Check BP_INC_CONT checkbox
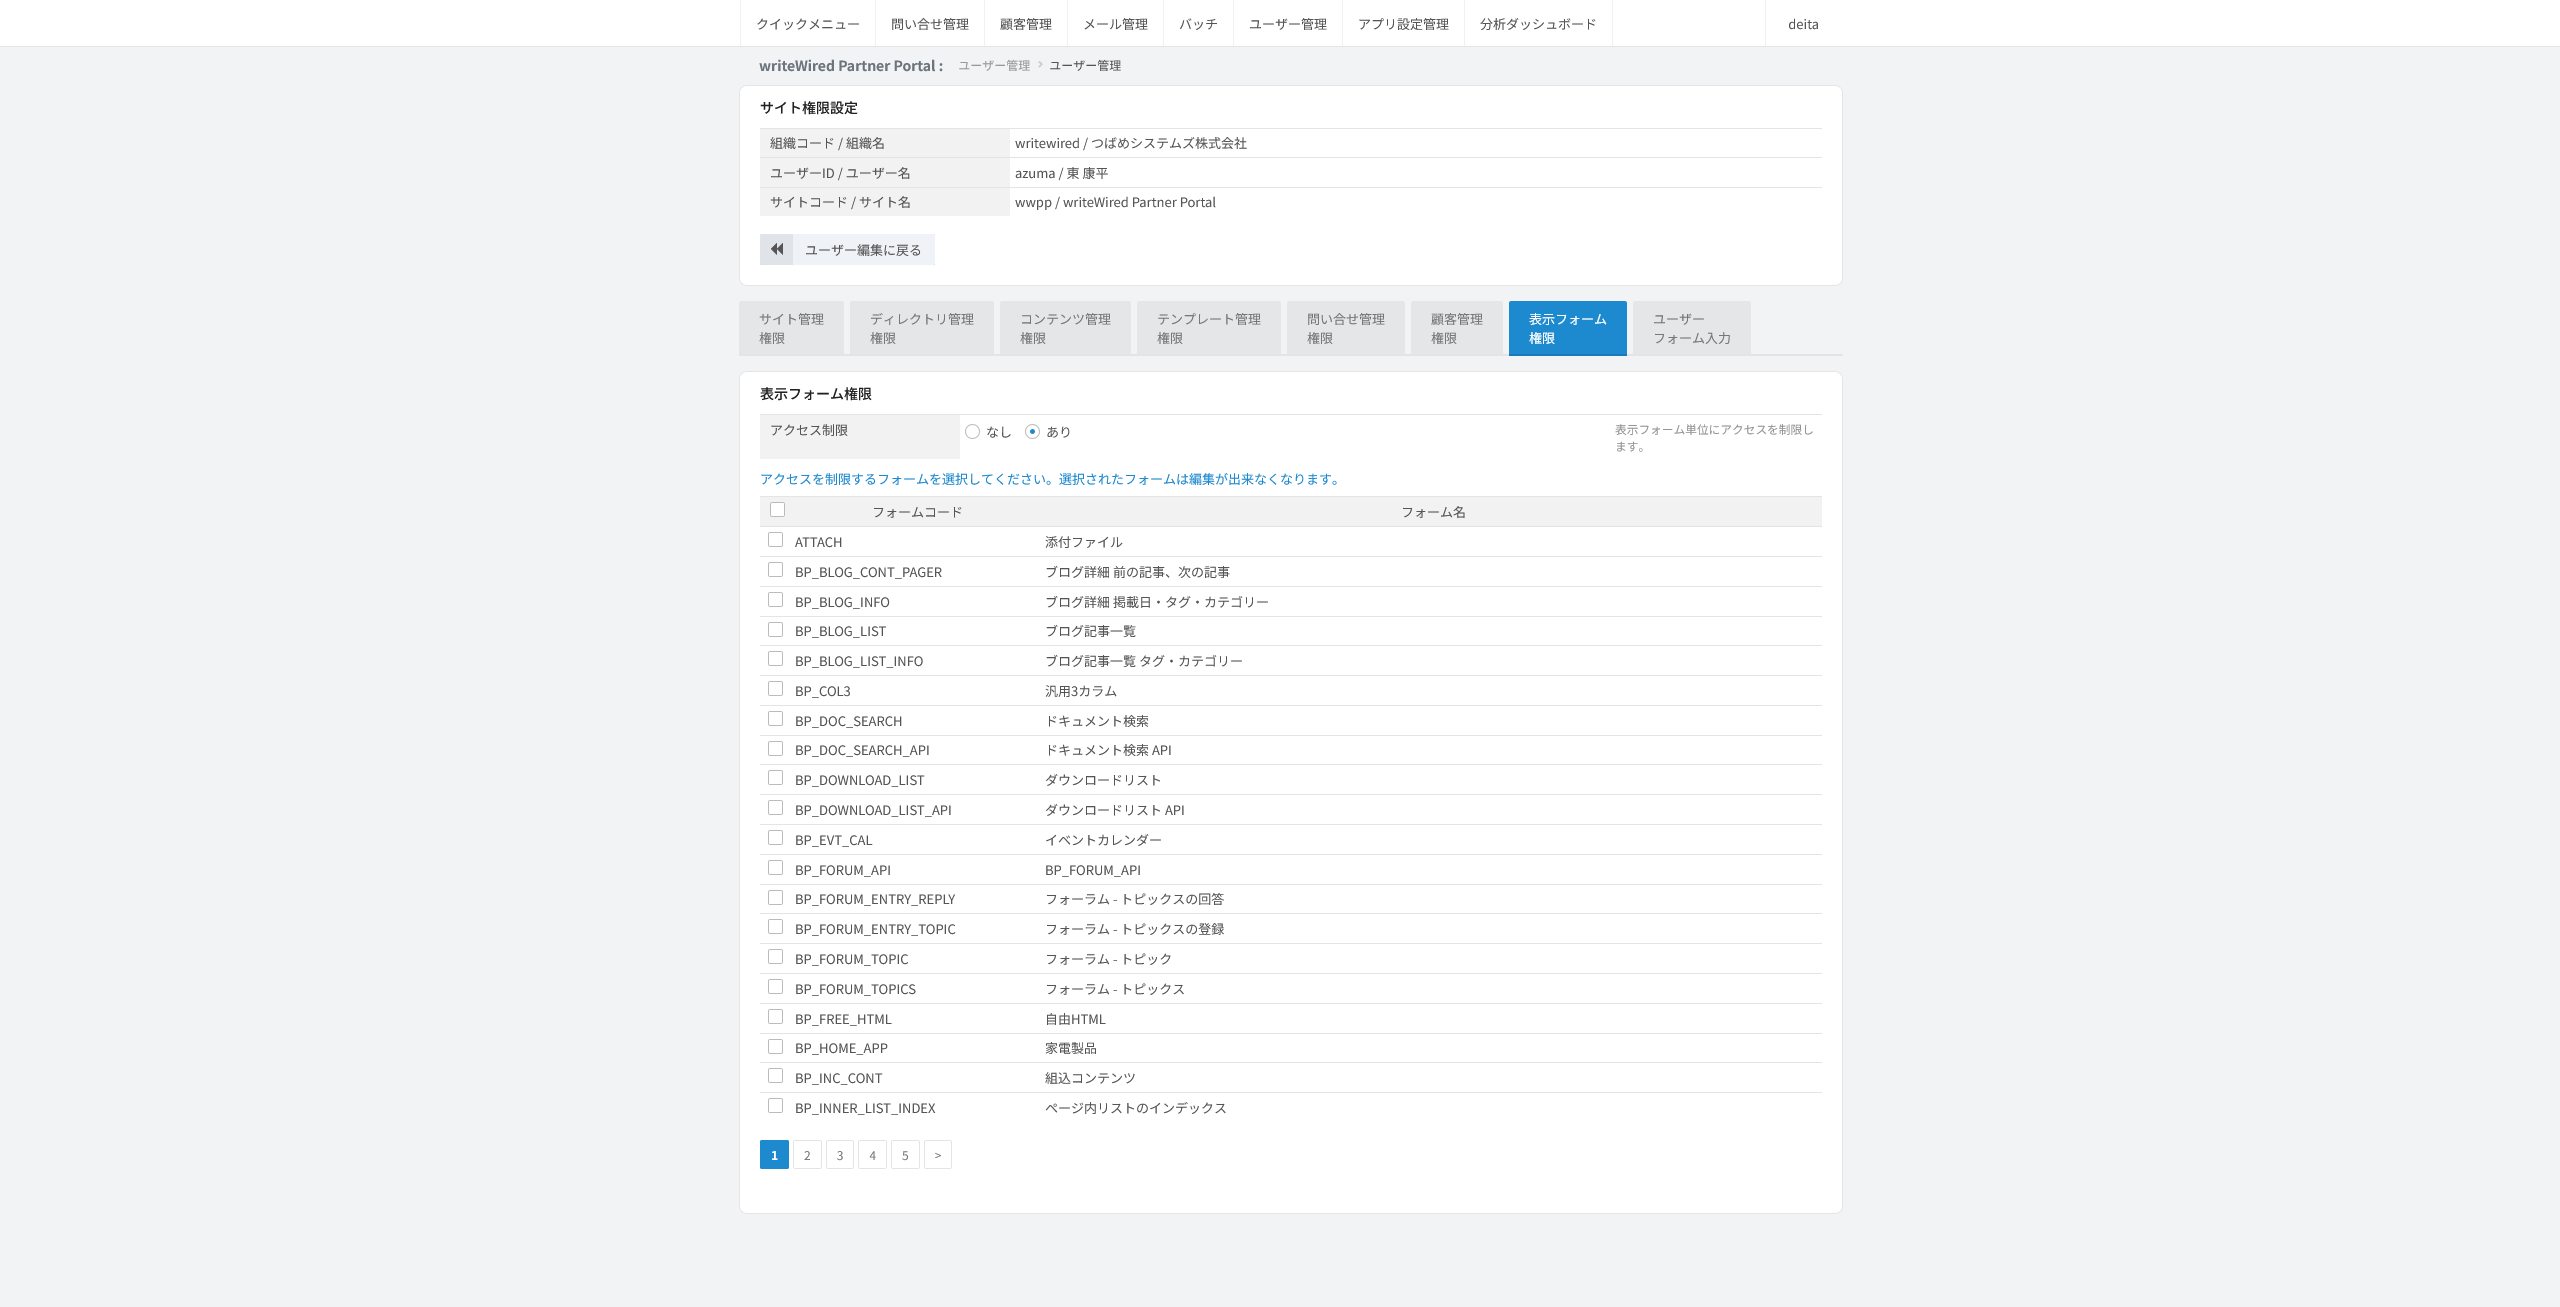The height and width of the screenshot is (1307, 2560). tap(775, 1076)
